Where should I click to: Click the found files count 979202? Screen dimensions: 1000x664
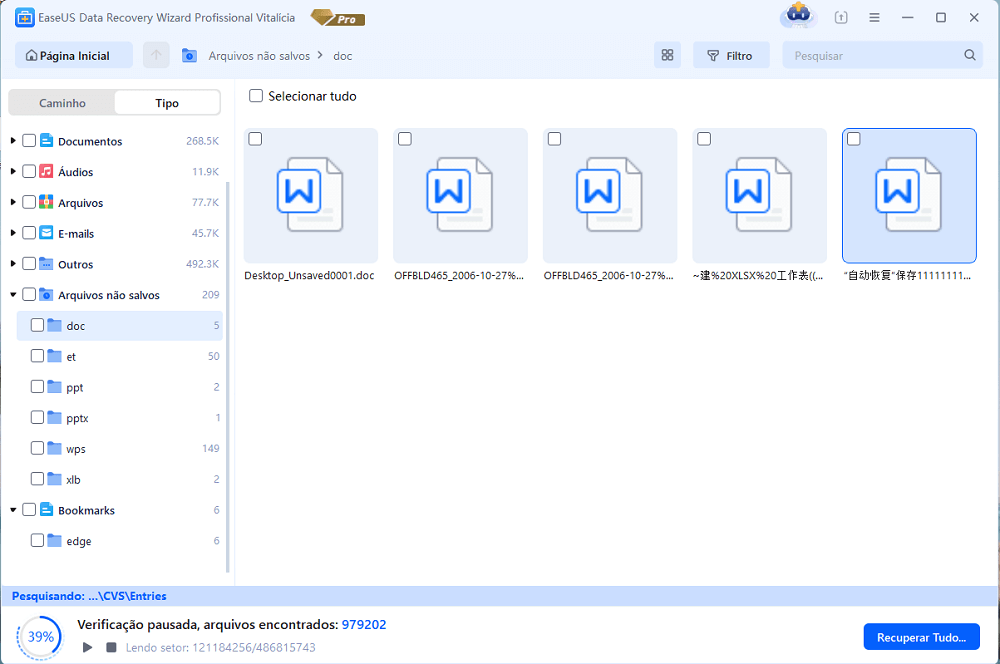click(x=364, y=624)
